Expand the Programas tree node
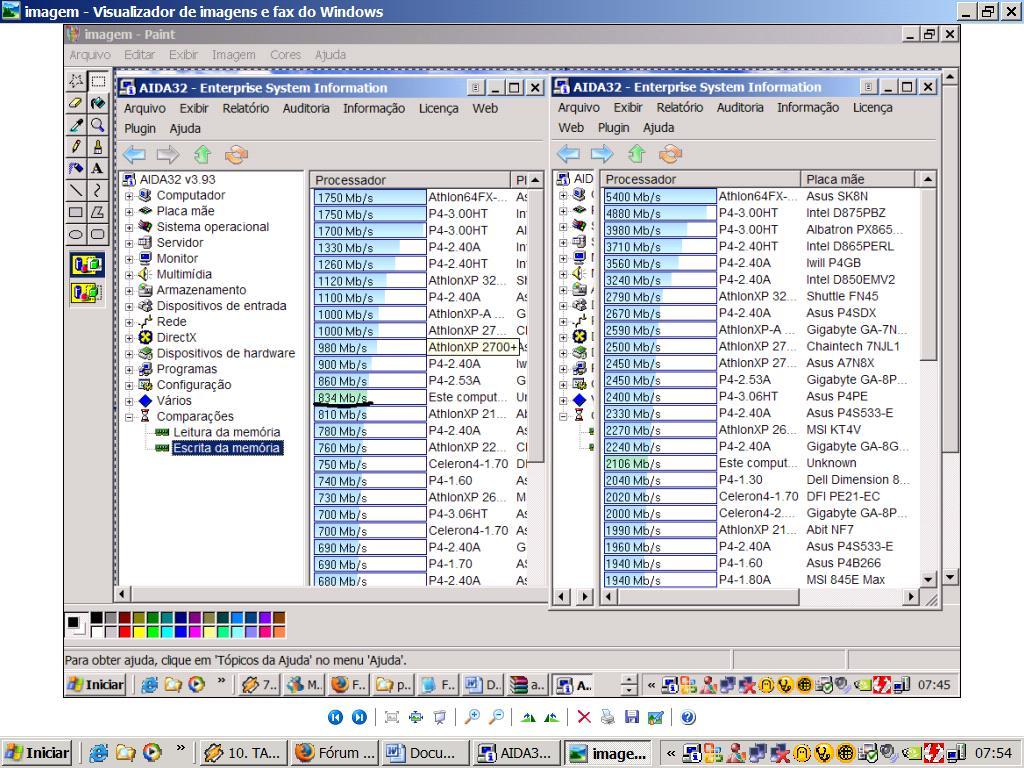This screenshot has width=1024, height=768. 129,369
